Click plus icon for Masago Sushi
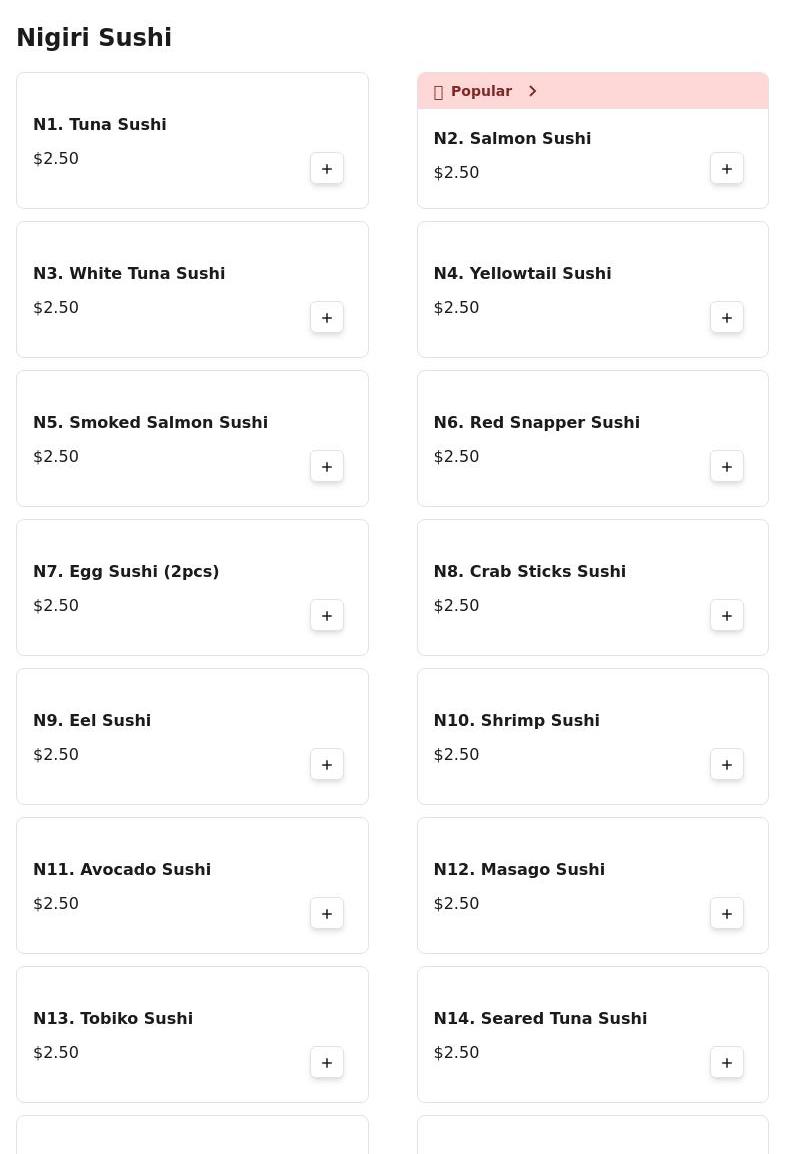 pos(727,914)
